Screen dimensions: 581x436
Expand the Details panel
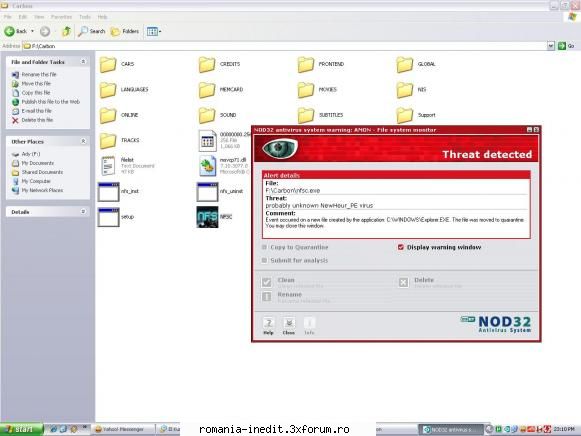coord(83,212)
